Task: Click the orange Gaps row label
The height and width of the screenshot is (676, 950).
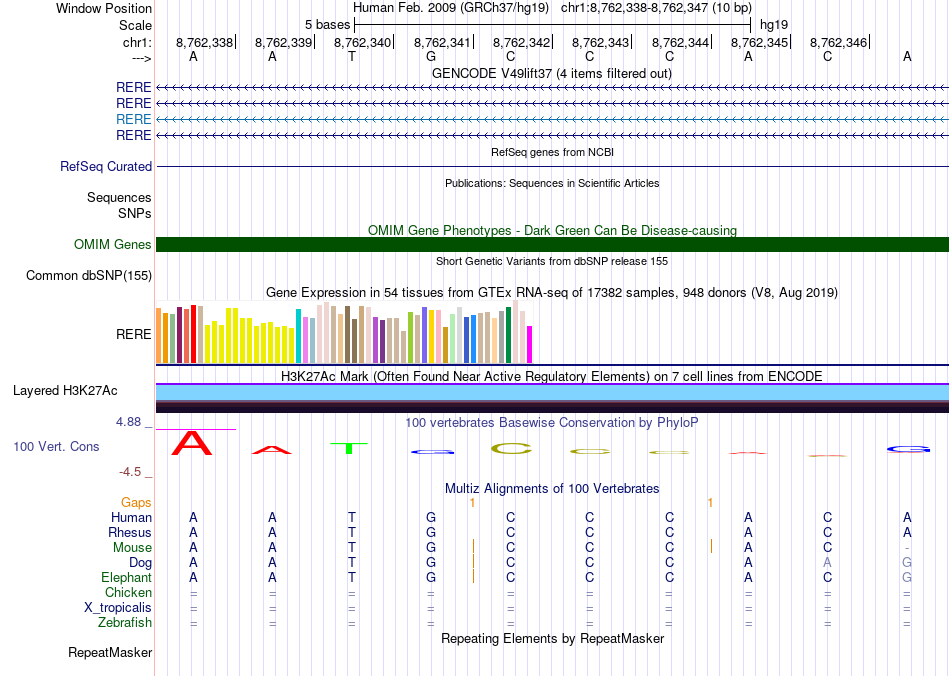Action: (x=136, y=502)
